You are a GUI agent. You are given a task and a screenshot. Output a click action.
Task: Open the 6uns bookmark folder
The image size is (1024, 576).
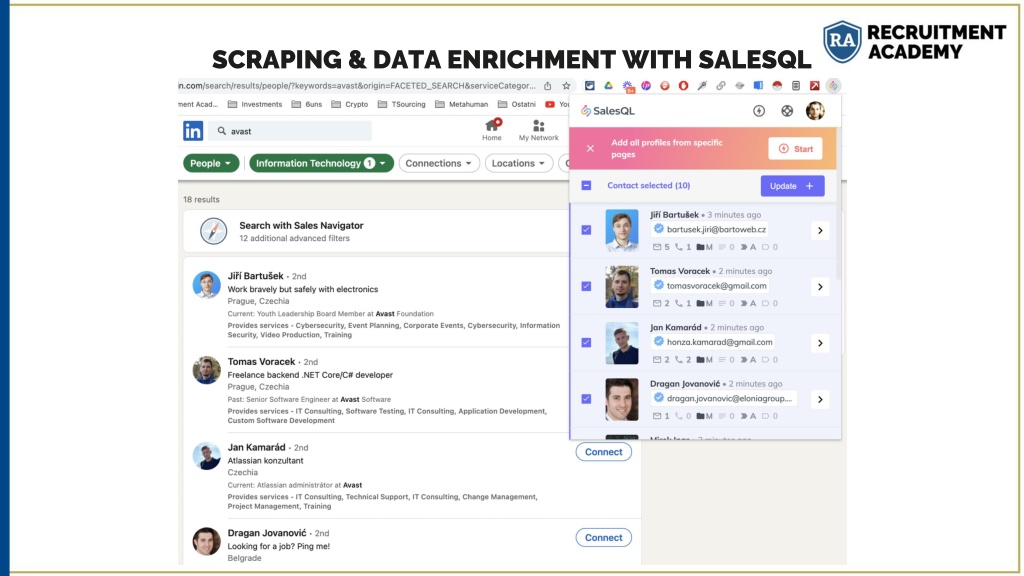point(306,104)
